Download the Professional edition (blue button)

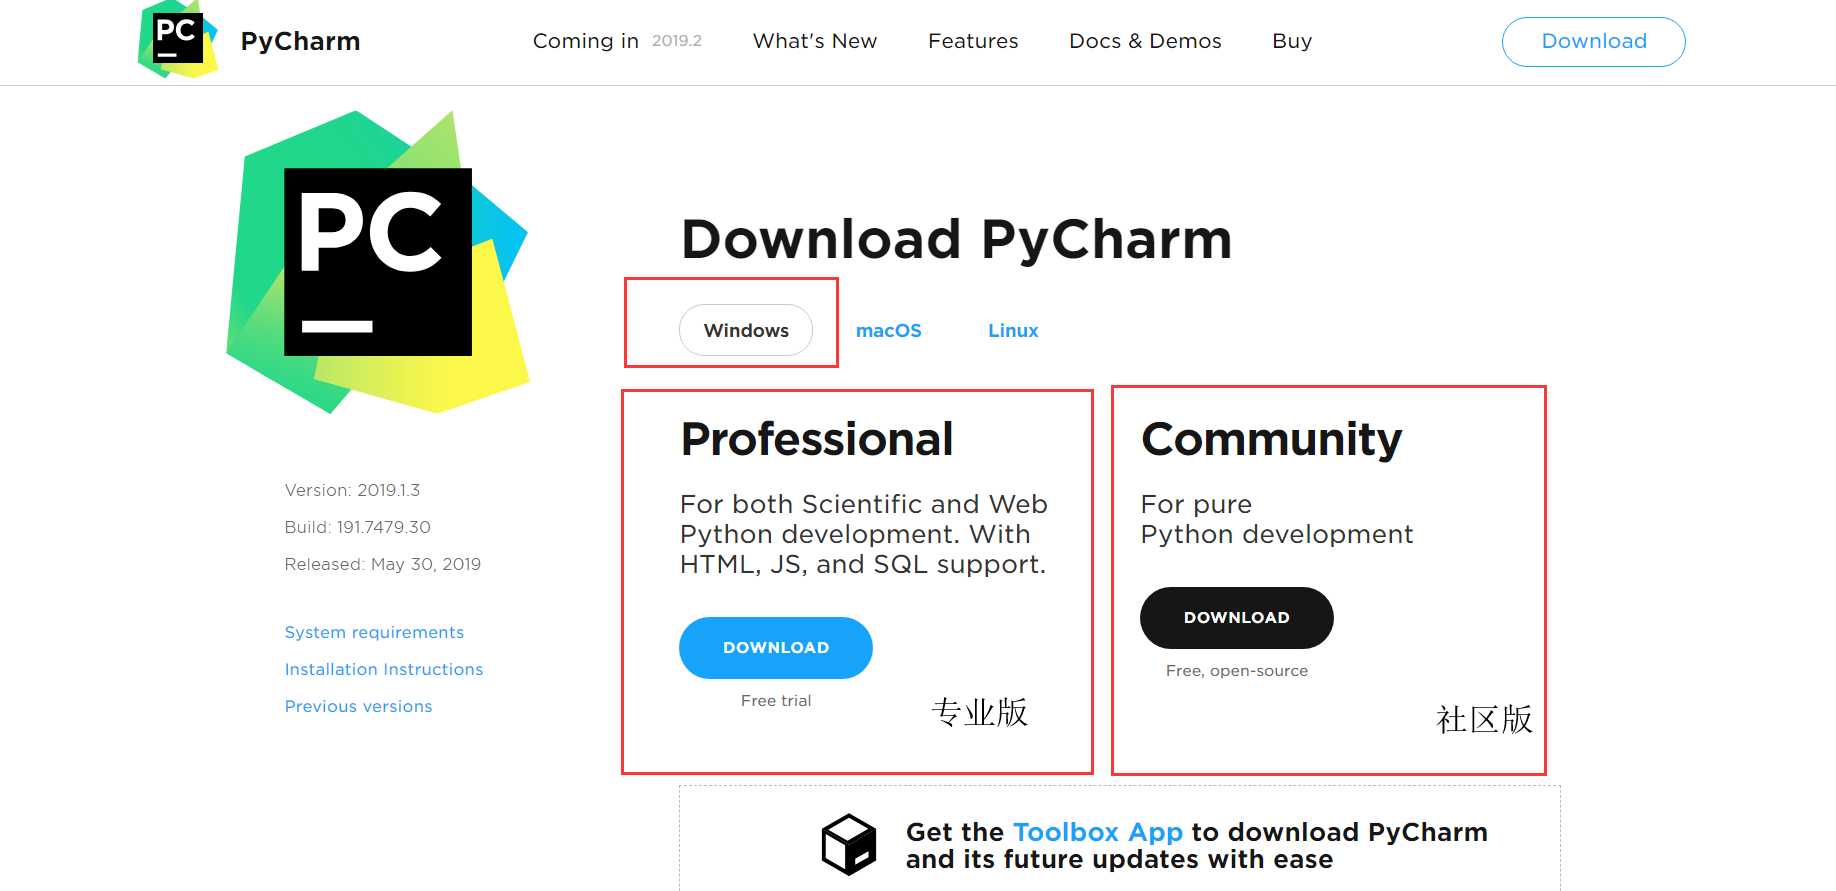[776, 648]
